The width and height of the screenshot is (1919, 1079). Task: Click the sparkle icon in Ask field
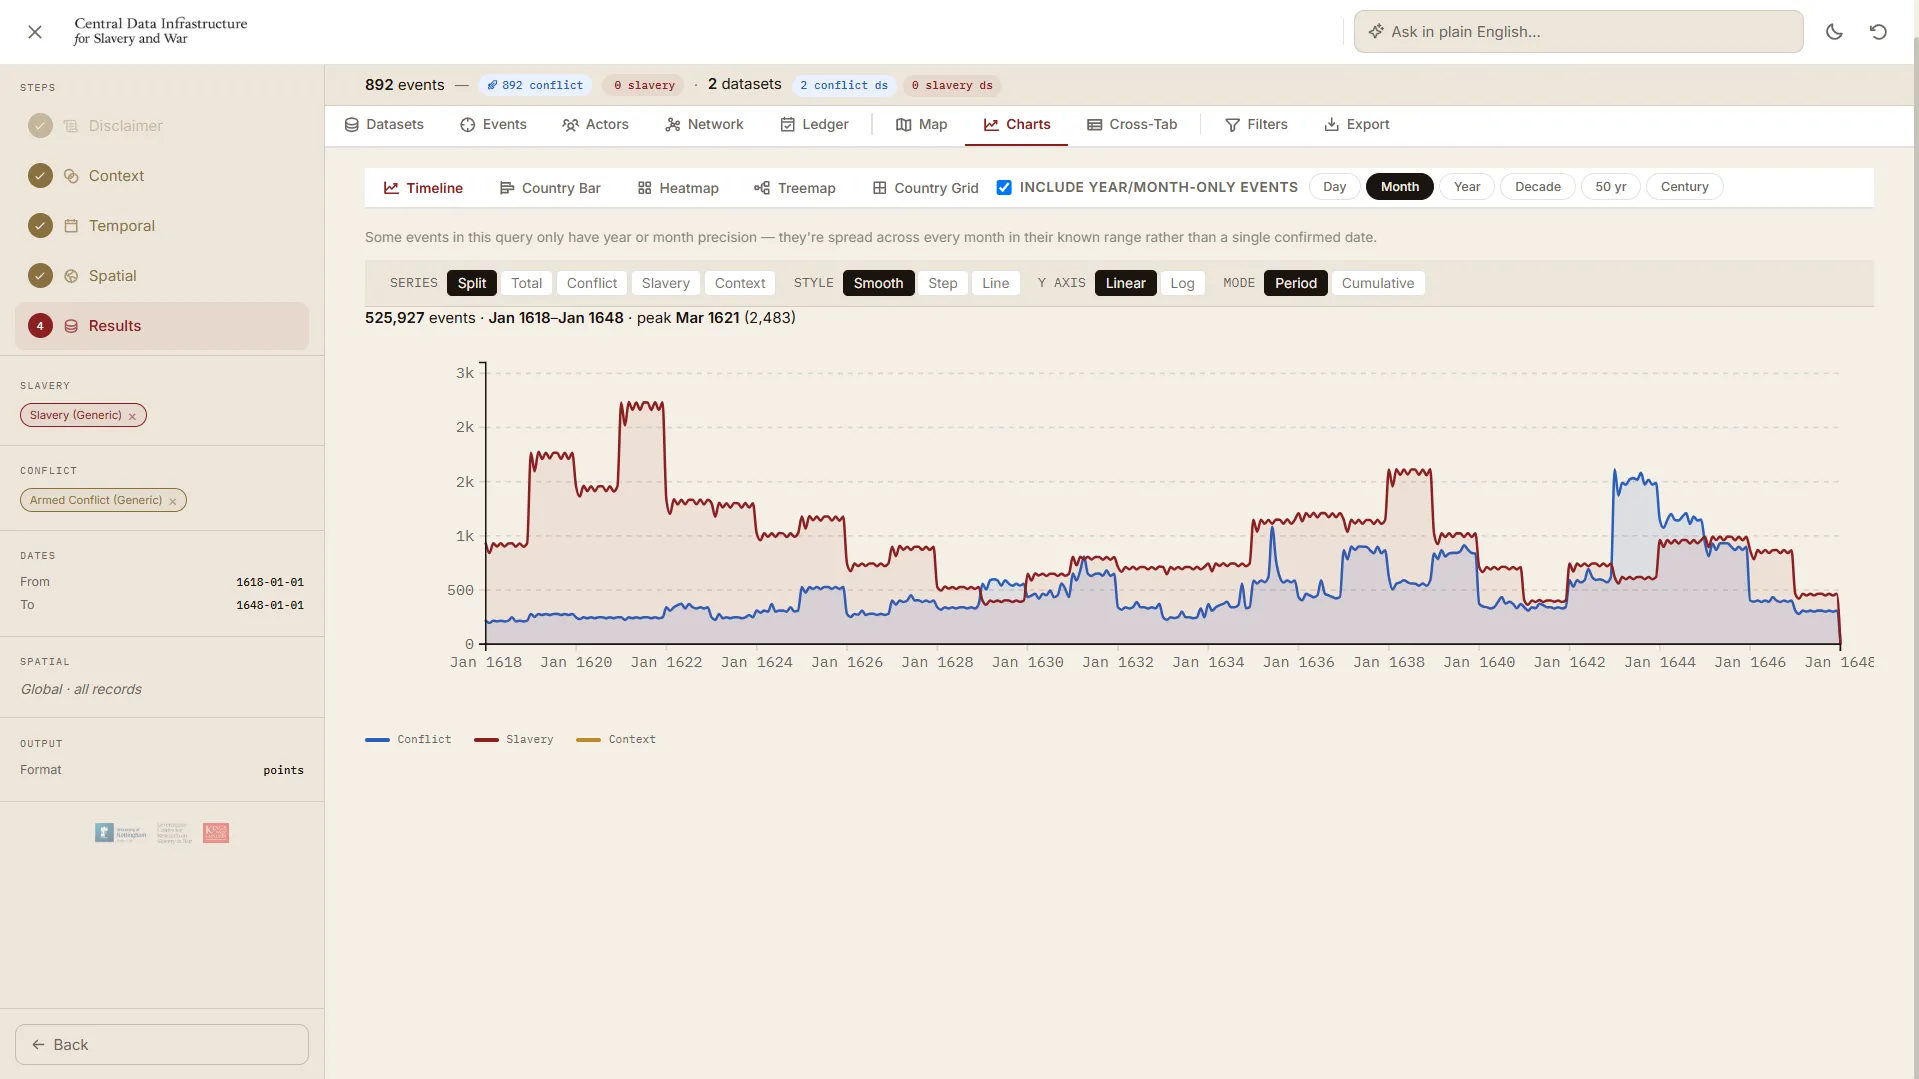(x=1376, y=32)
